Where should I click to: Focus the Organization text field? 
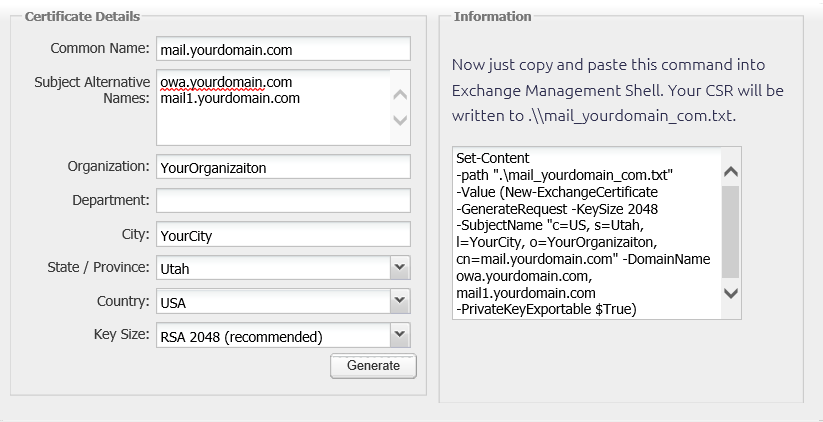(283, 167)
